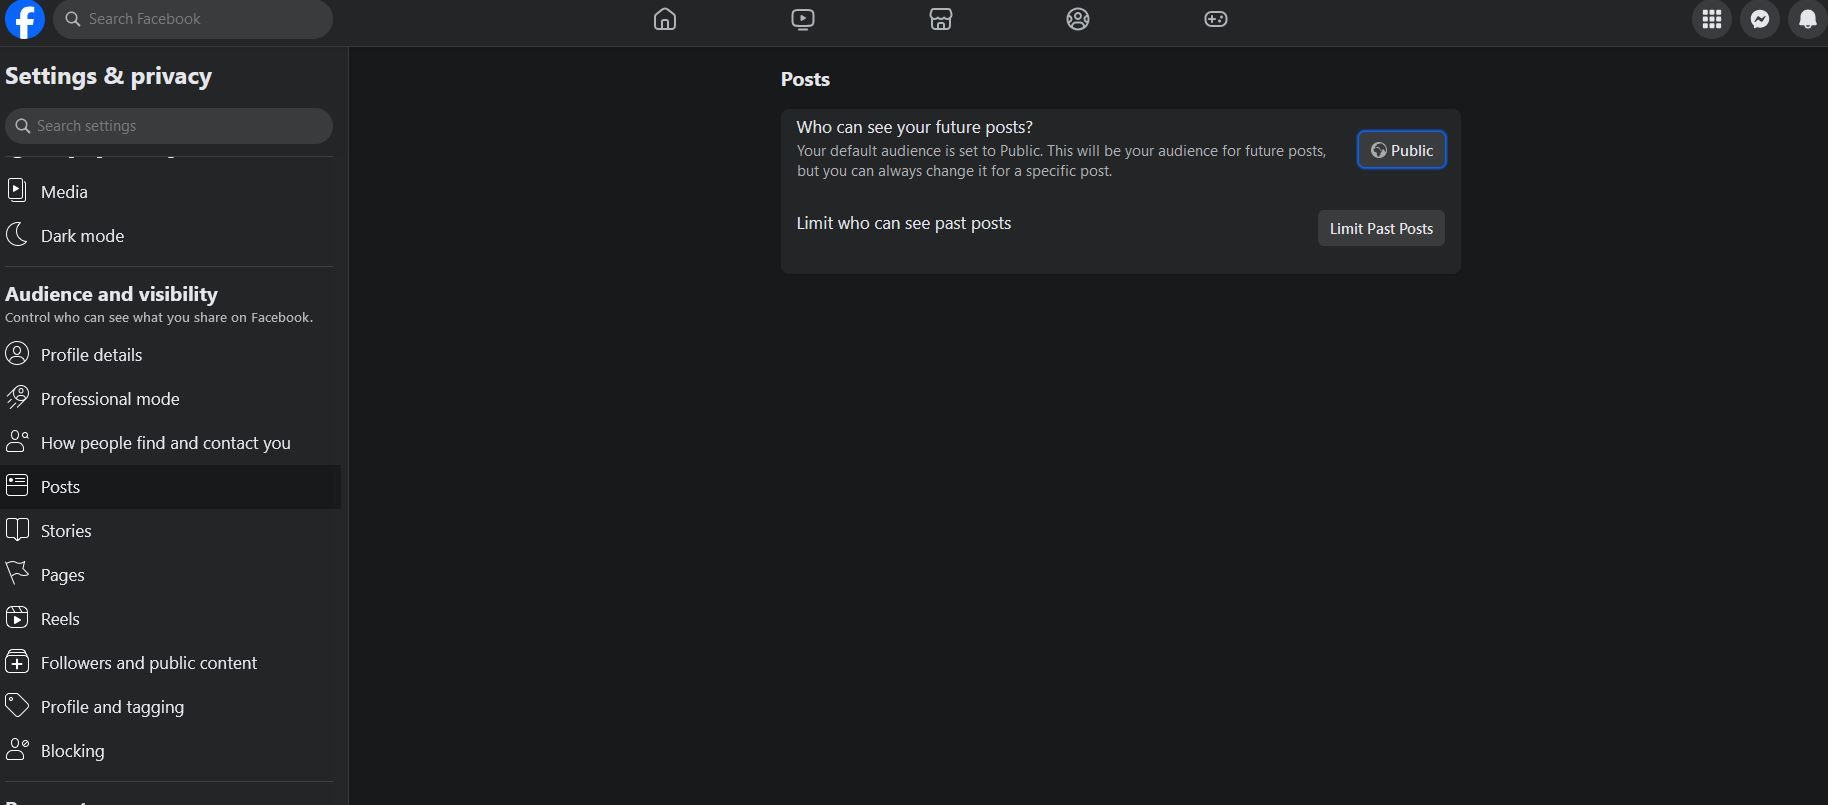Image resolution: width=1828 pixels, height=805 pixels.
Task: Open the Marketplace icon
Action: (941, 19)
